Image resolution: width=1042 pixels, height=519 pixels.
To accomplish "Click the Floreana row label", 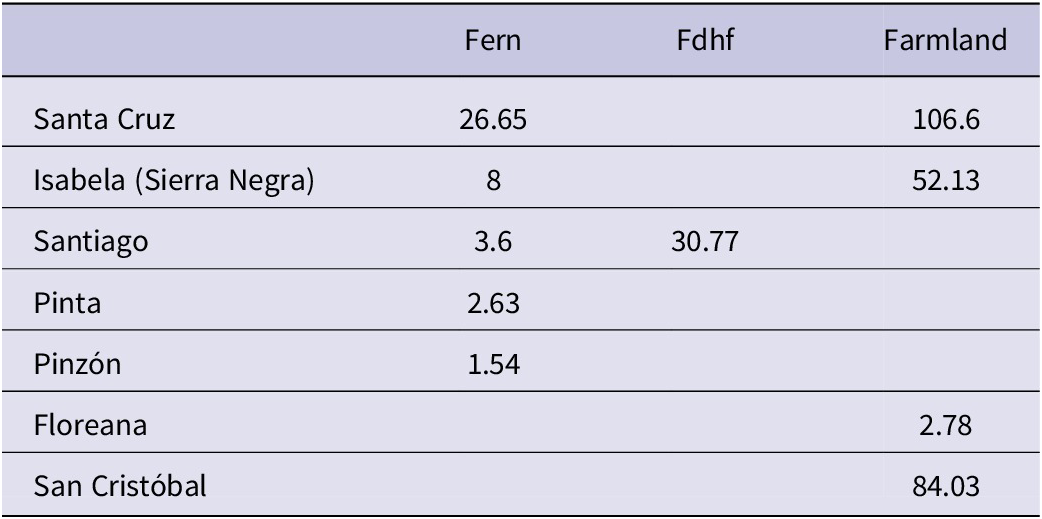I will pos(91,426).
